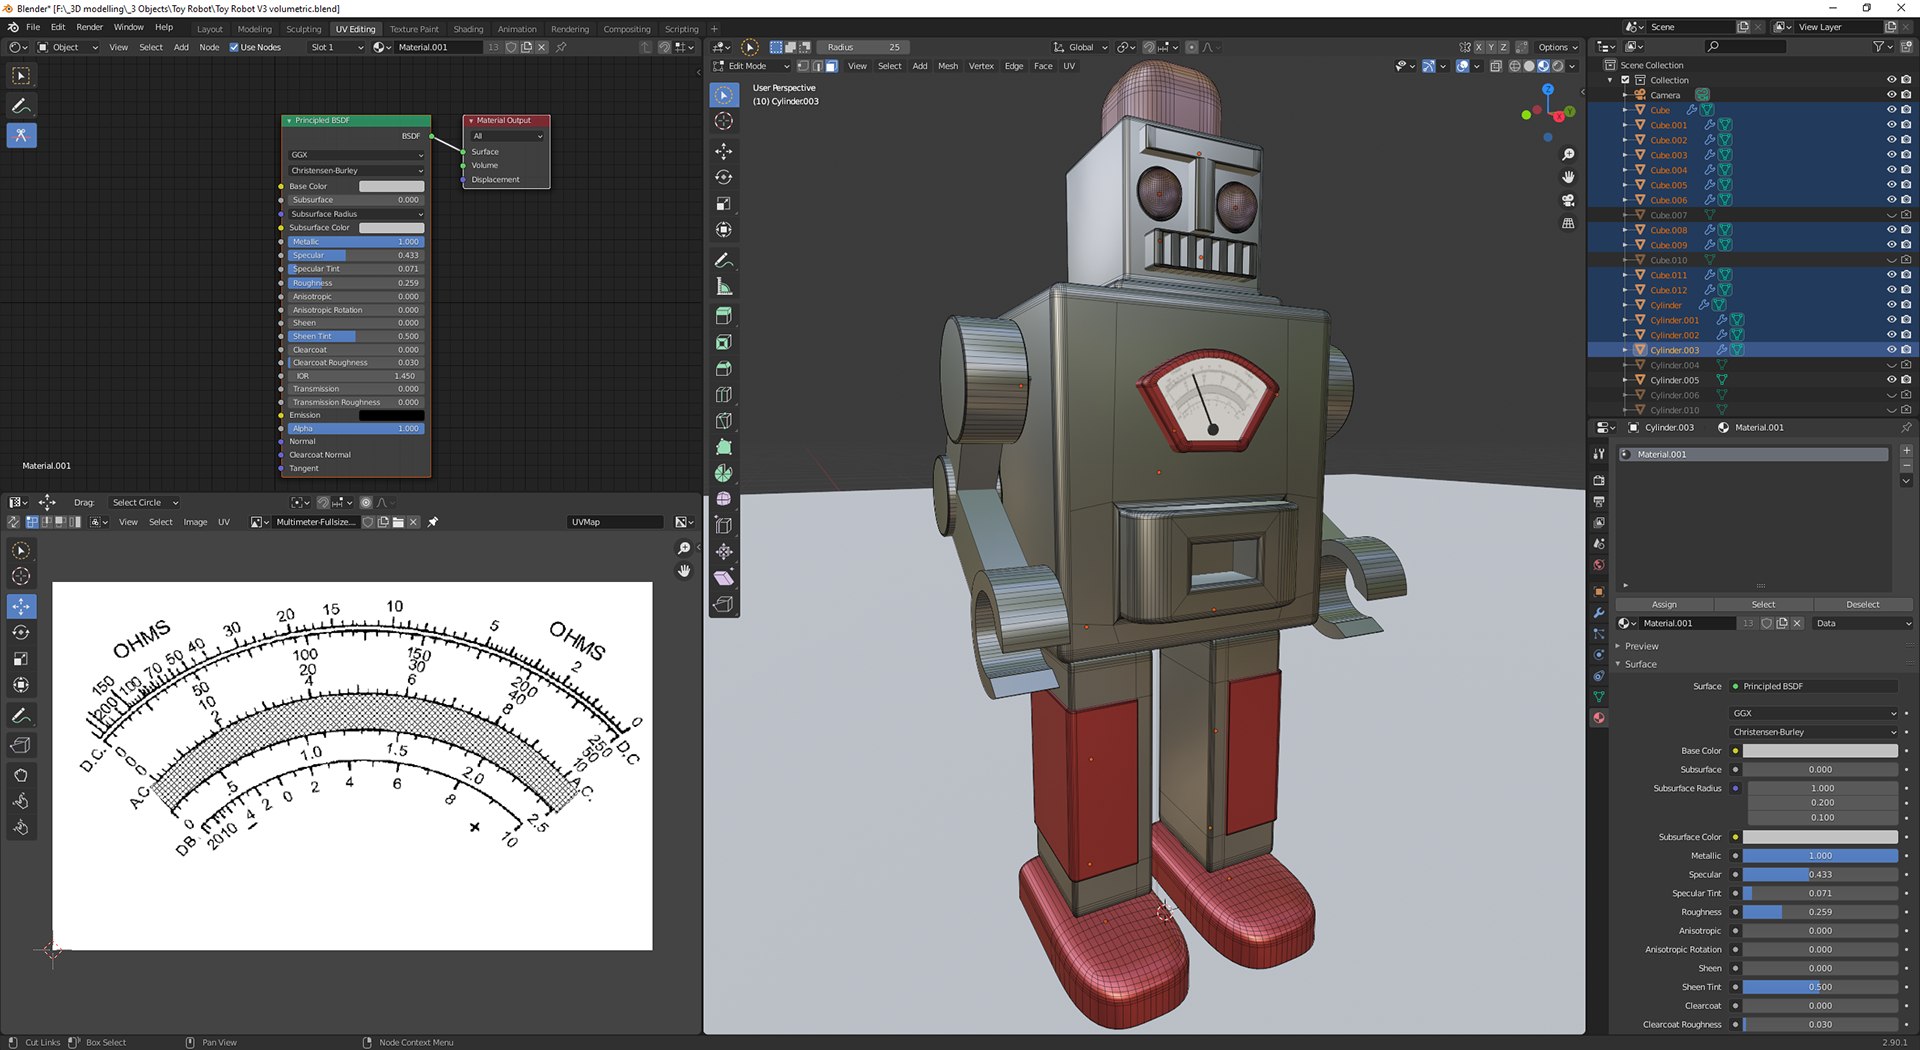This screenshot has width=1920, height=1050.
Task: Adjust the Metallic slider in Principled BSDF node
Action: tap(356, 242)
